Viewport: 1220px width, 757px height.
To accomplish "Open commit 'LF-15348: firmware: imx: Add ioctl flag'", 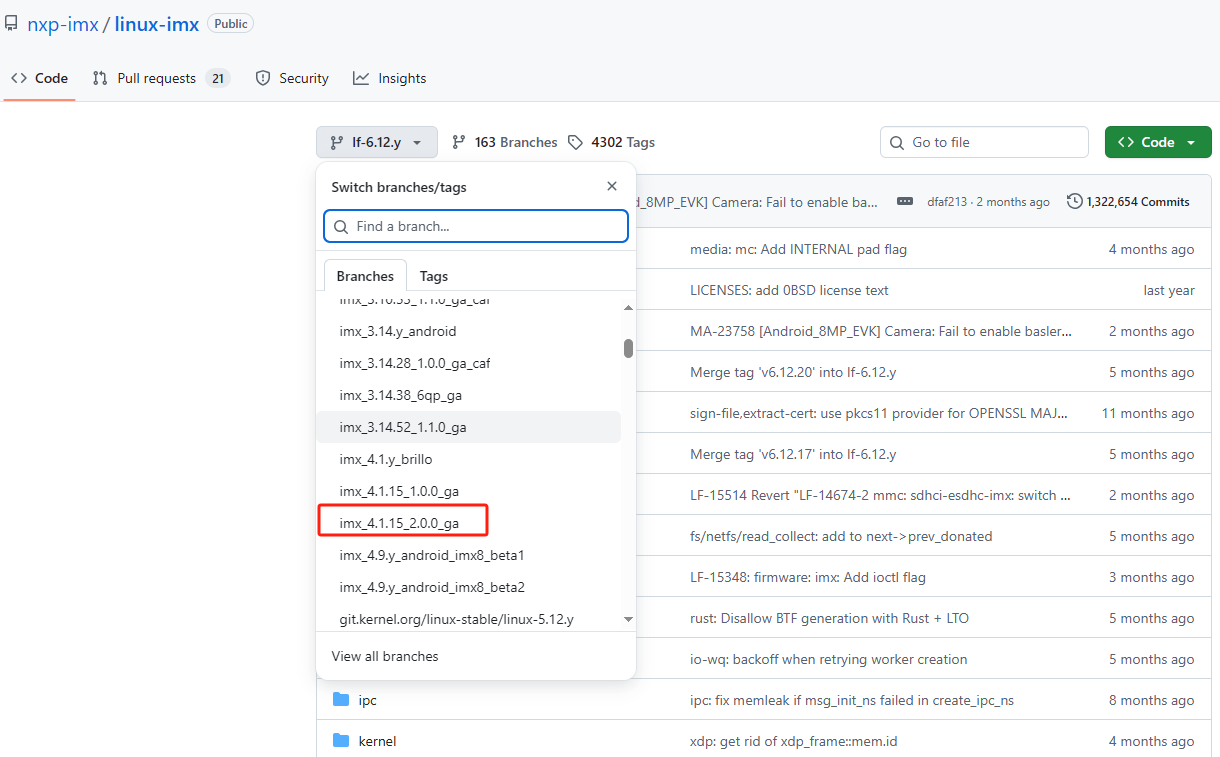I will [x=808, y=577].
